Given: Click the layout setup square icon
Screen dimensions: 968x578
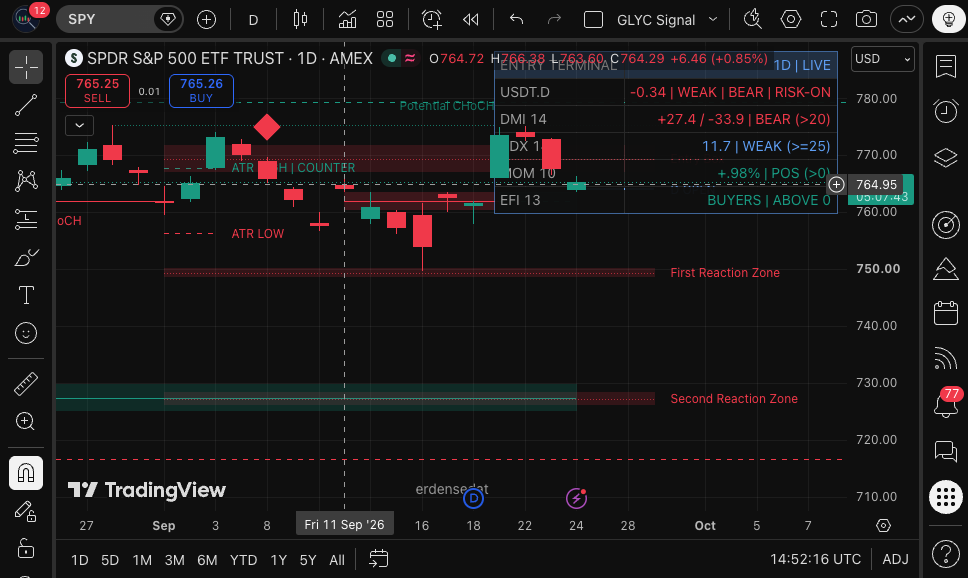Looking at the screenshot, I should click(x=593, y=20).
